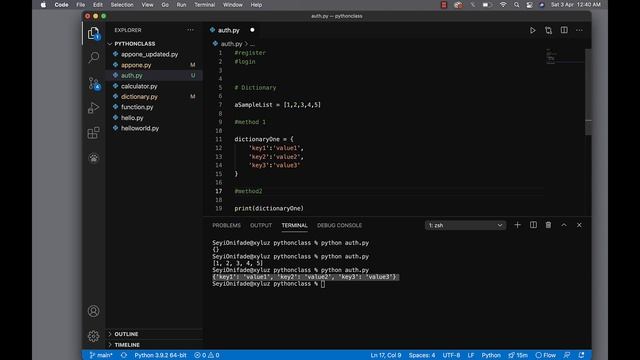
Task: Split the editor to the right
Action: pos(564,30)
